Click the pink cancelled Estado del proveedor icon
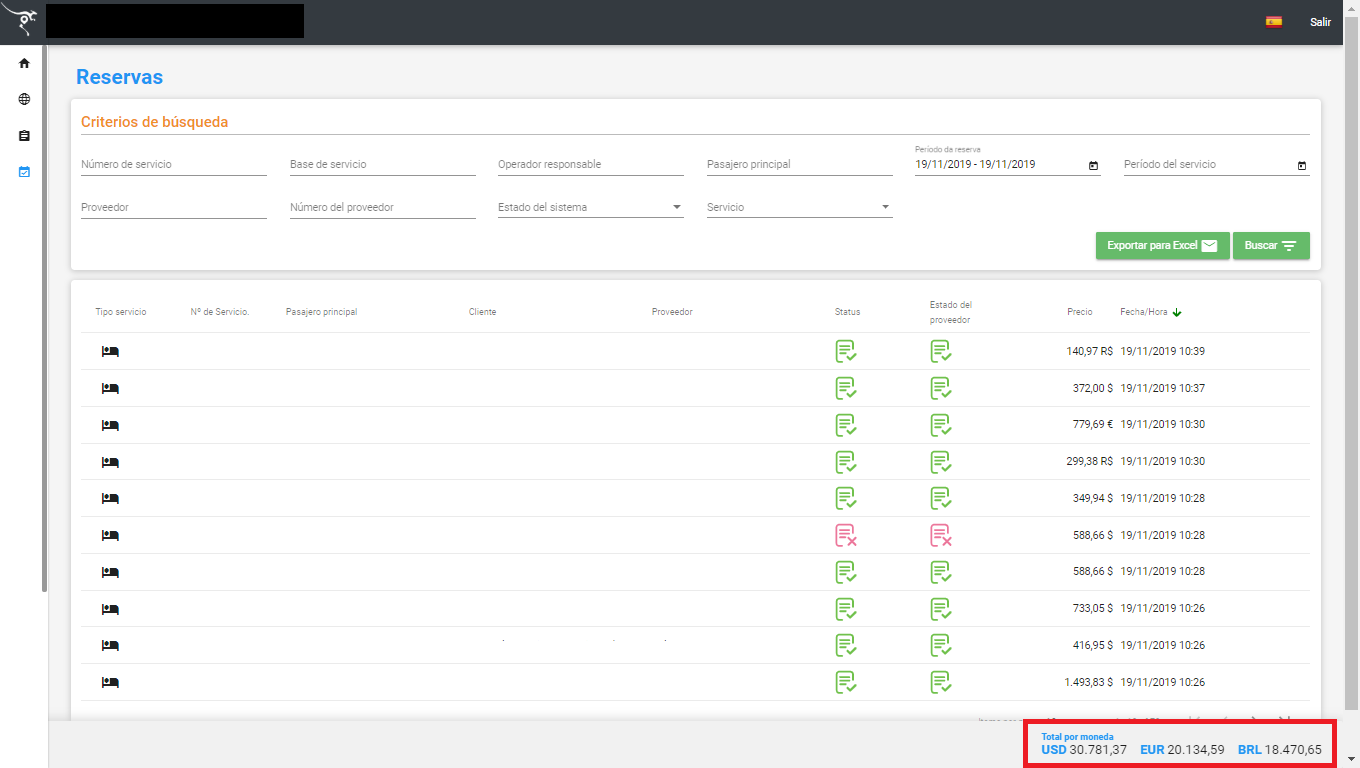Screen dimensions: 1360x768 point(941,535)
